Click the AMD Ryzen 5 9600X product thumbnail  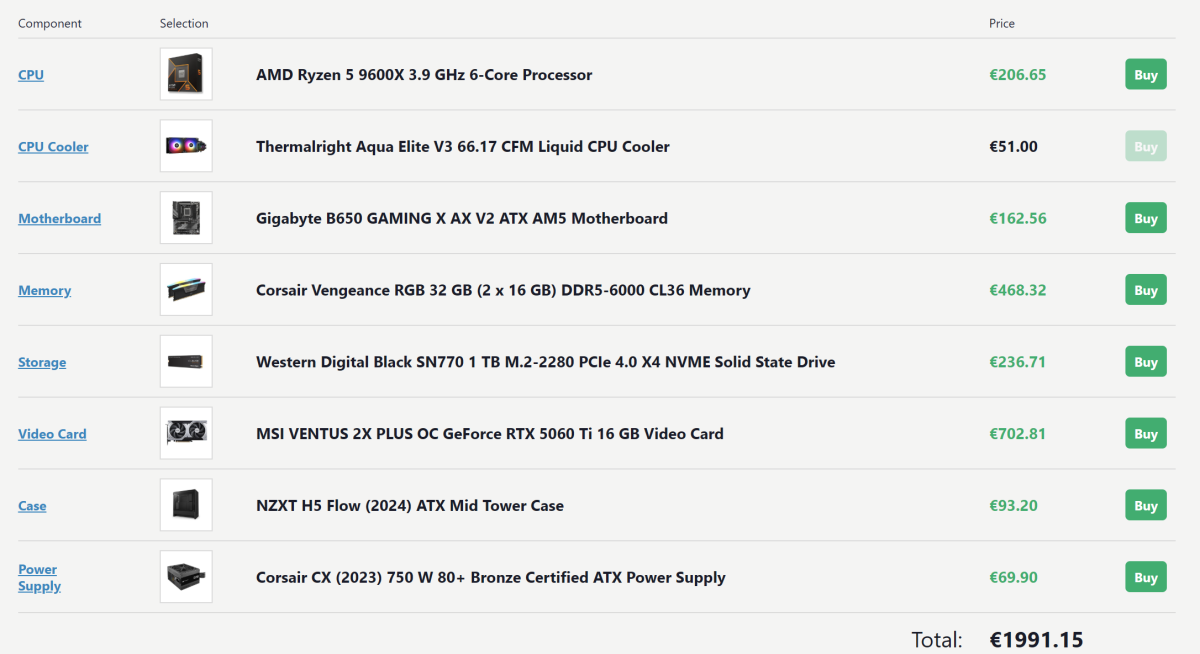point(186,74)
